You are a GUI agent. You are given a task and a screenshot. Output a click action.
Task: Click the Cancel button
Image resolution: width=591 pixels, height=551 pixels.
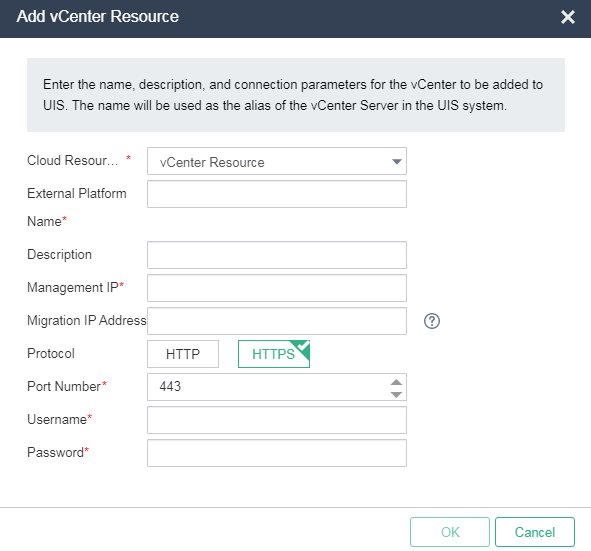[x=535, y=532]
